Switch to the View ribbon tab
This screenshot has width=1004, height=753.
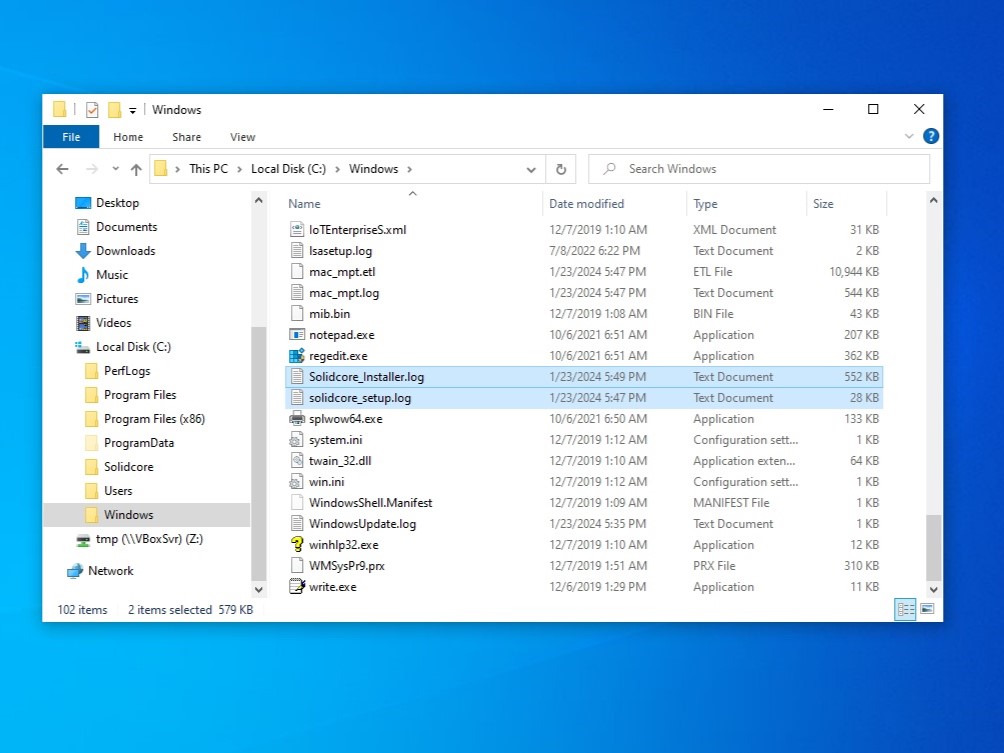coord(242,137)
